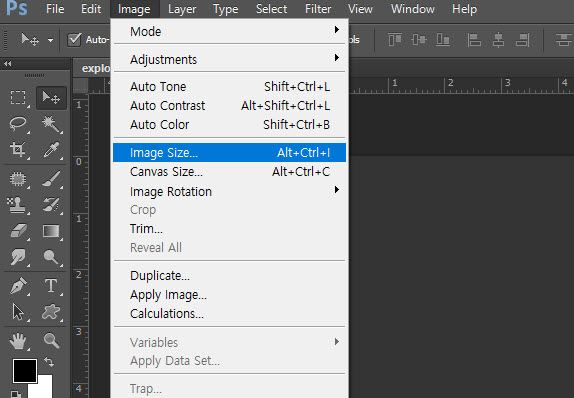Screen dimensions: 574x398
Task: Choose Image Size... menu entry
Action: click(x=230, y=152)
